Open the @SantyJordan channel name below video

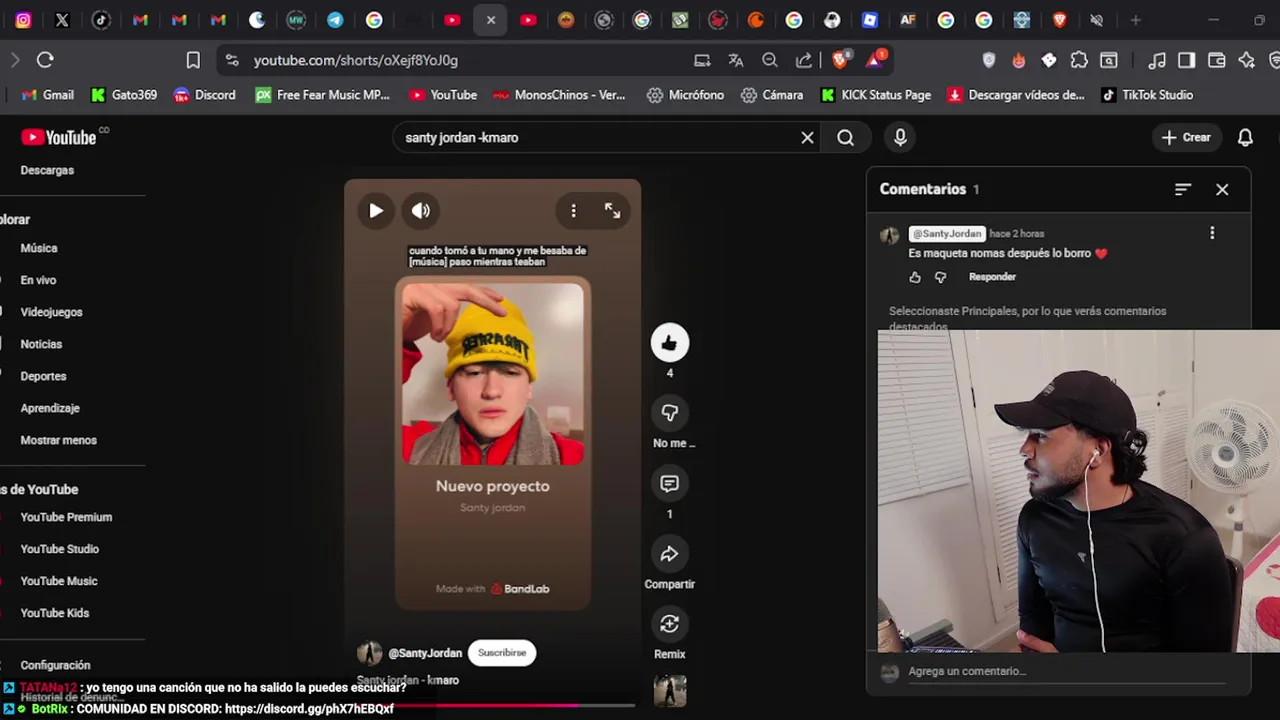click(425, 653)
